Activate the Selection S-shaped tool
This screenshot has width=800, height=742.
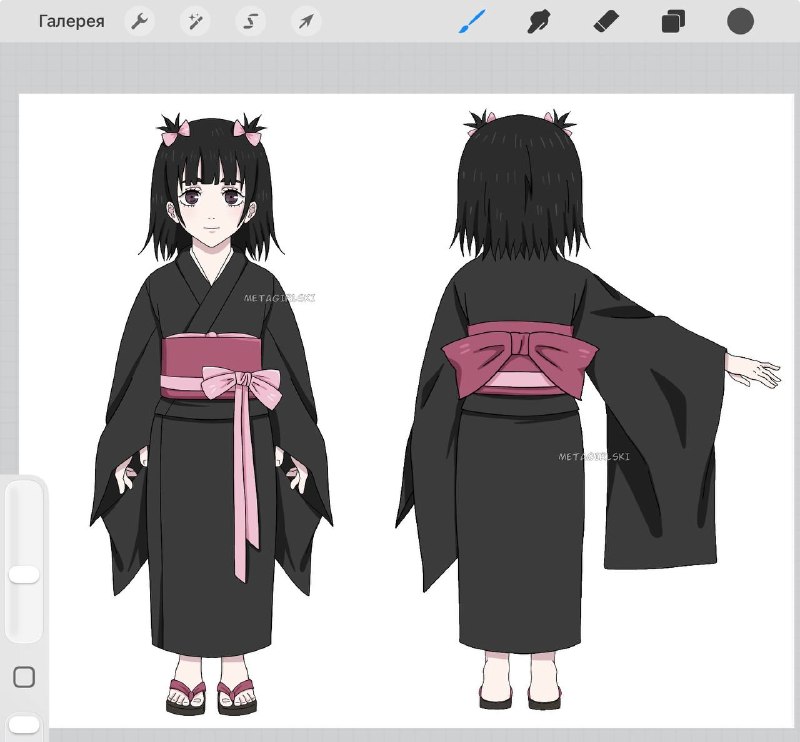click(x=250, y=21)
